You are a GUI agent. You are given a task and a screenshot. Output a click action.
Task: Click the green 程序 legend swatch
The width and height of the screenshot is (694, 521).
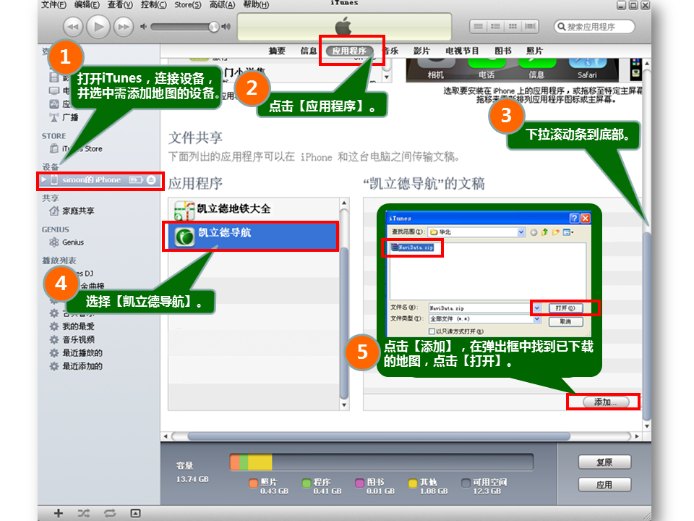pos(306,483)
